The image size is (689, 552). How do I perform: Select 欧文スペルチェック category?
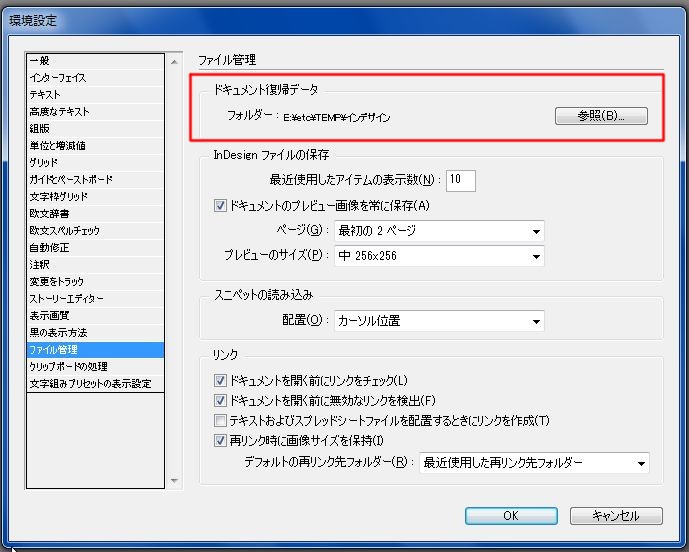click(x=95, y=230)
